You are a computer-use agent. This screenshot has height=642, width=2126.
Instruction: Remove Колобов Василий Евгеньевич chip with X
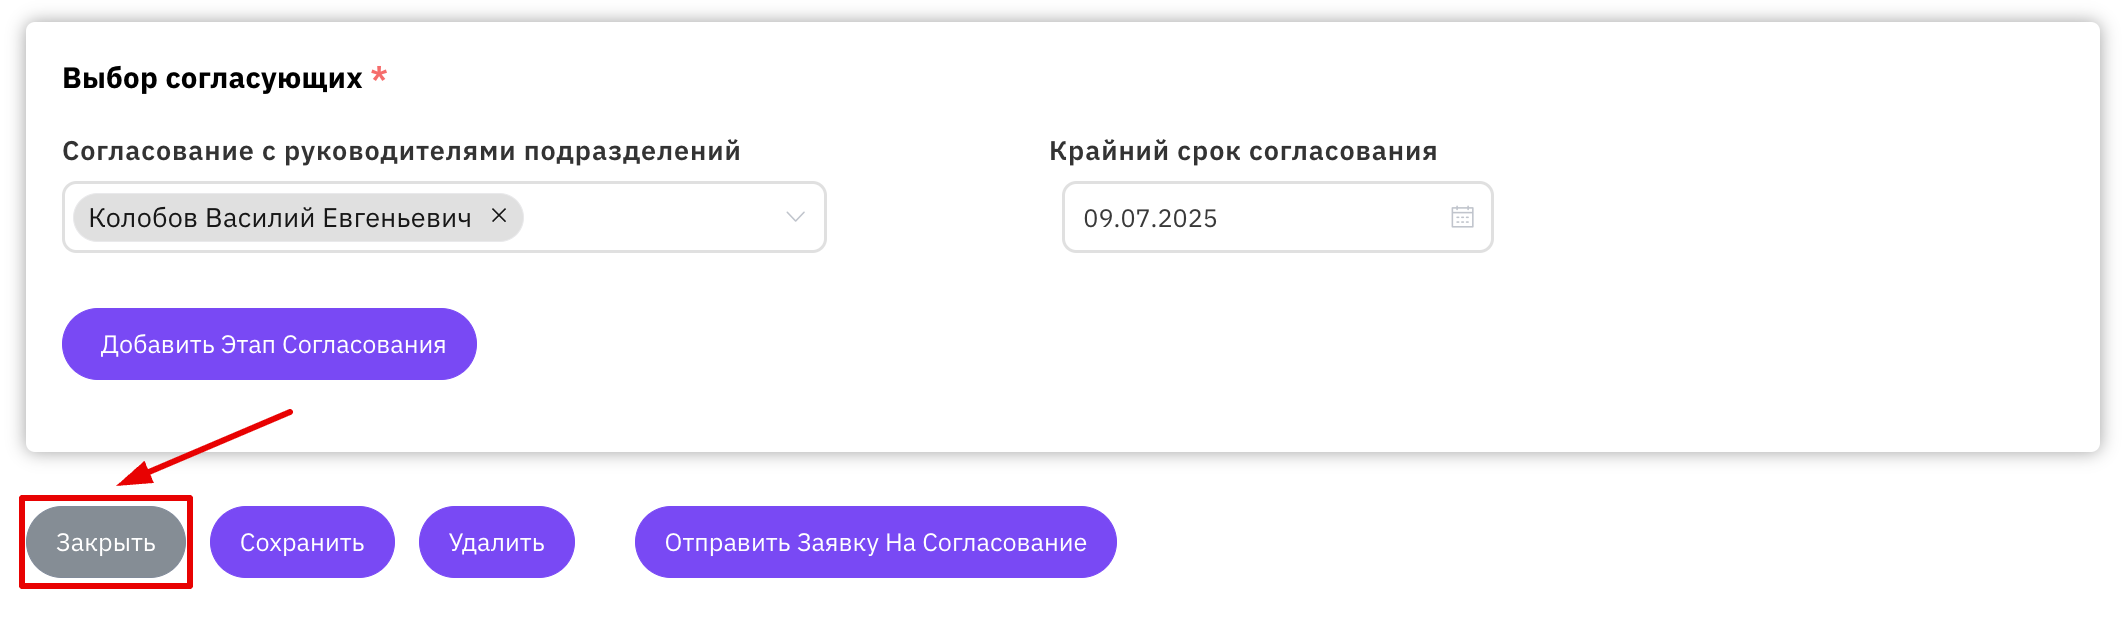pos(499,216)
